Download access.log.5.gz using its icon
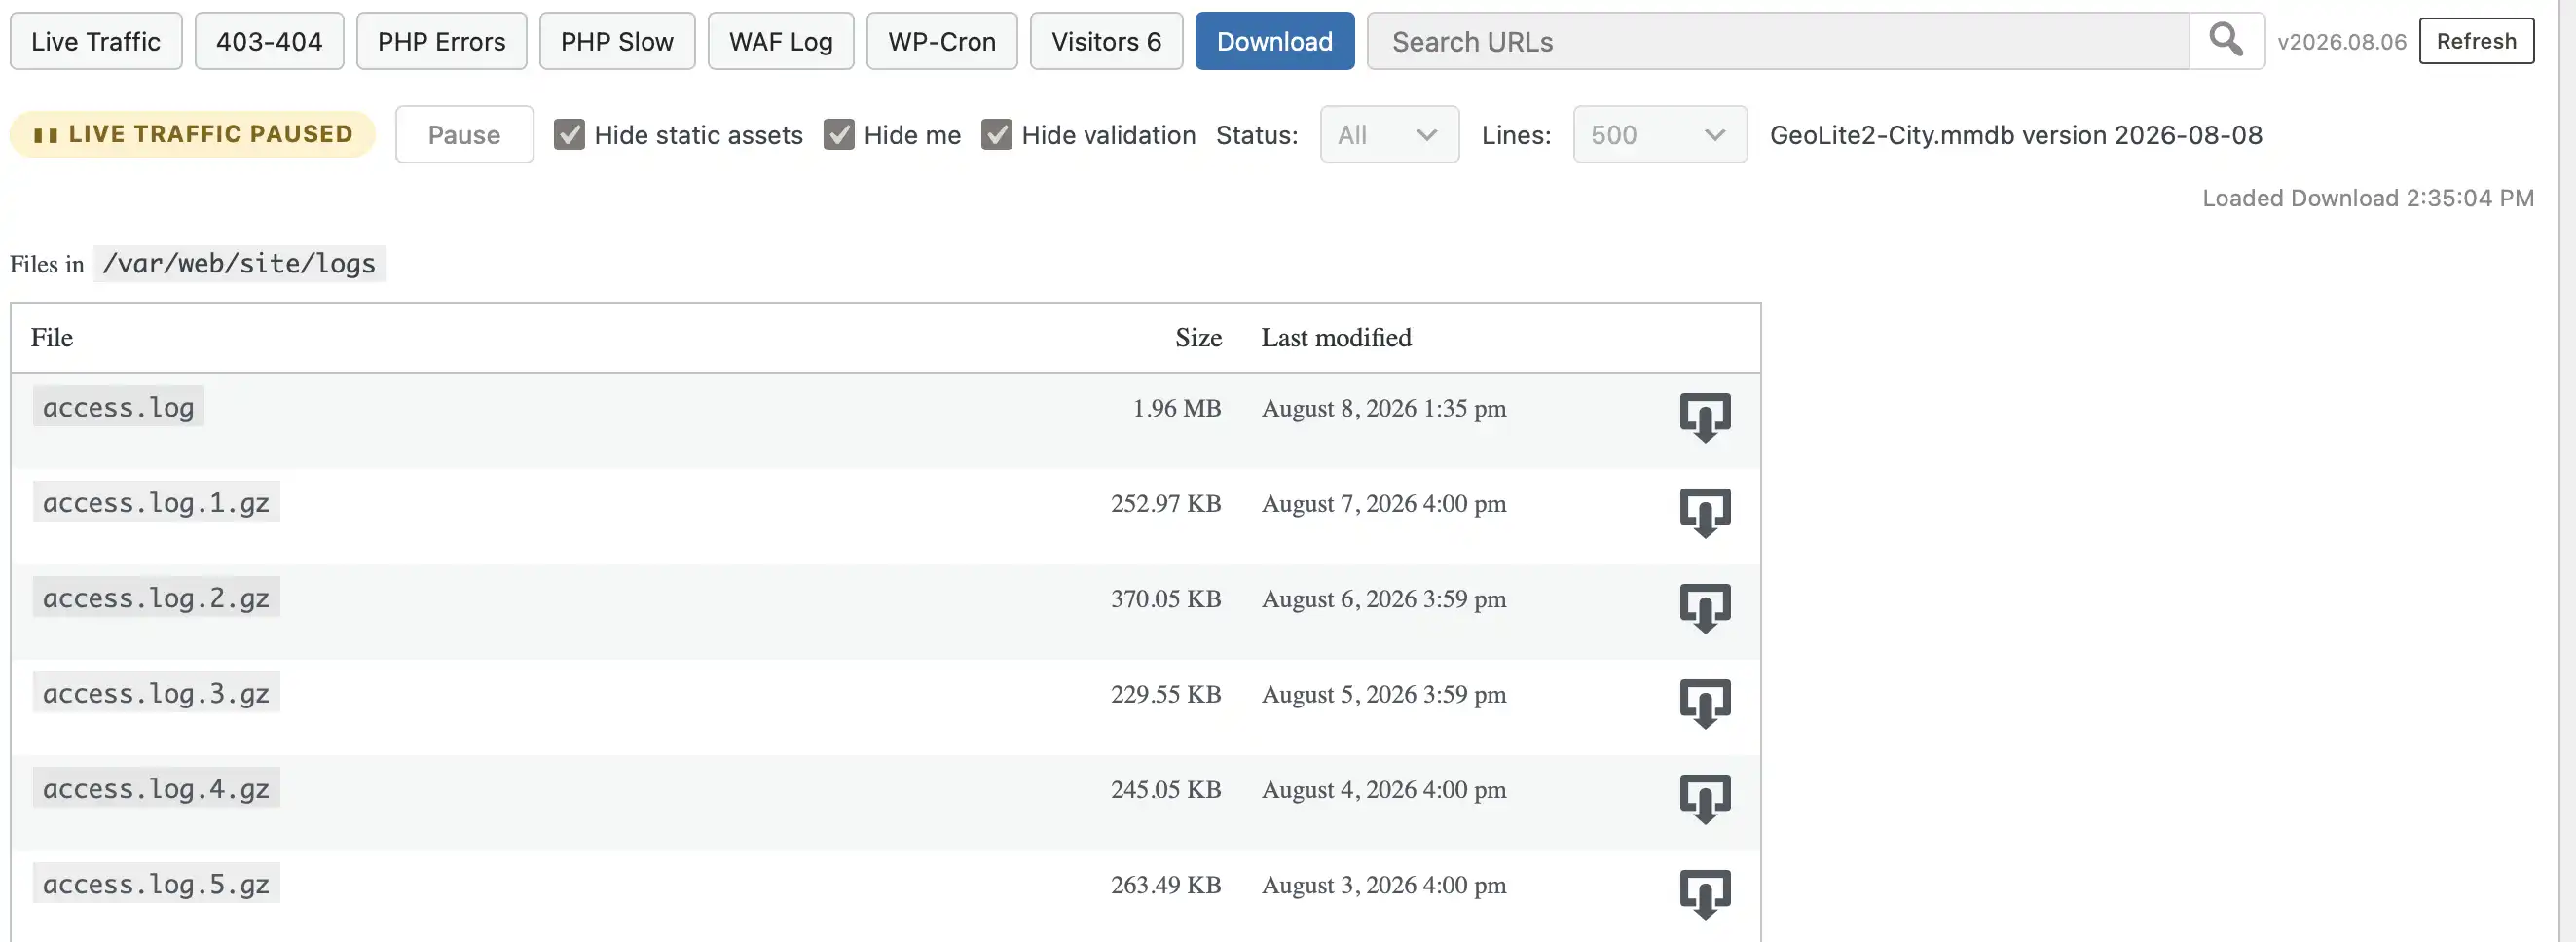Viewport: 2576px width, 942px height. [1705, 894]
